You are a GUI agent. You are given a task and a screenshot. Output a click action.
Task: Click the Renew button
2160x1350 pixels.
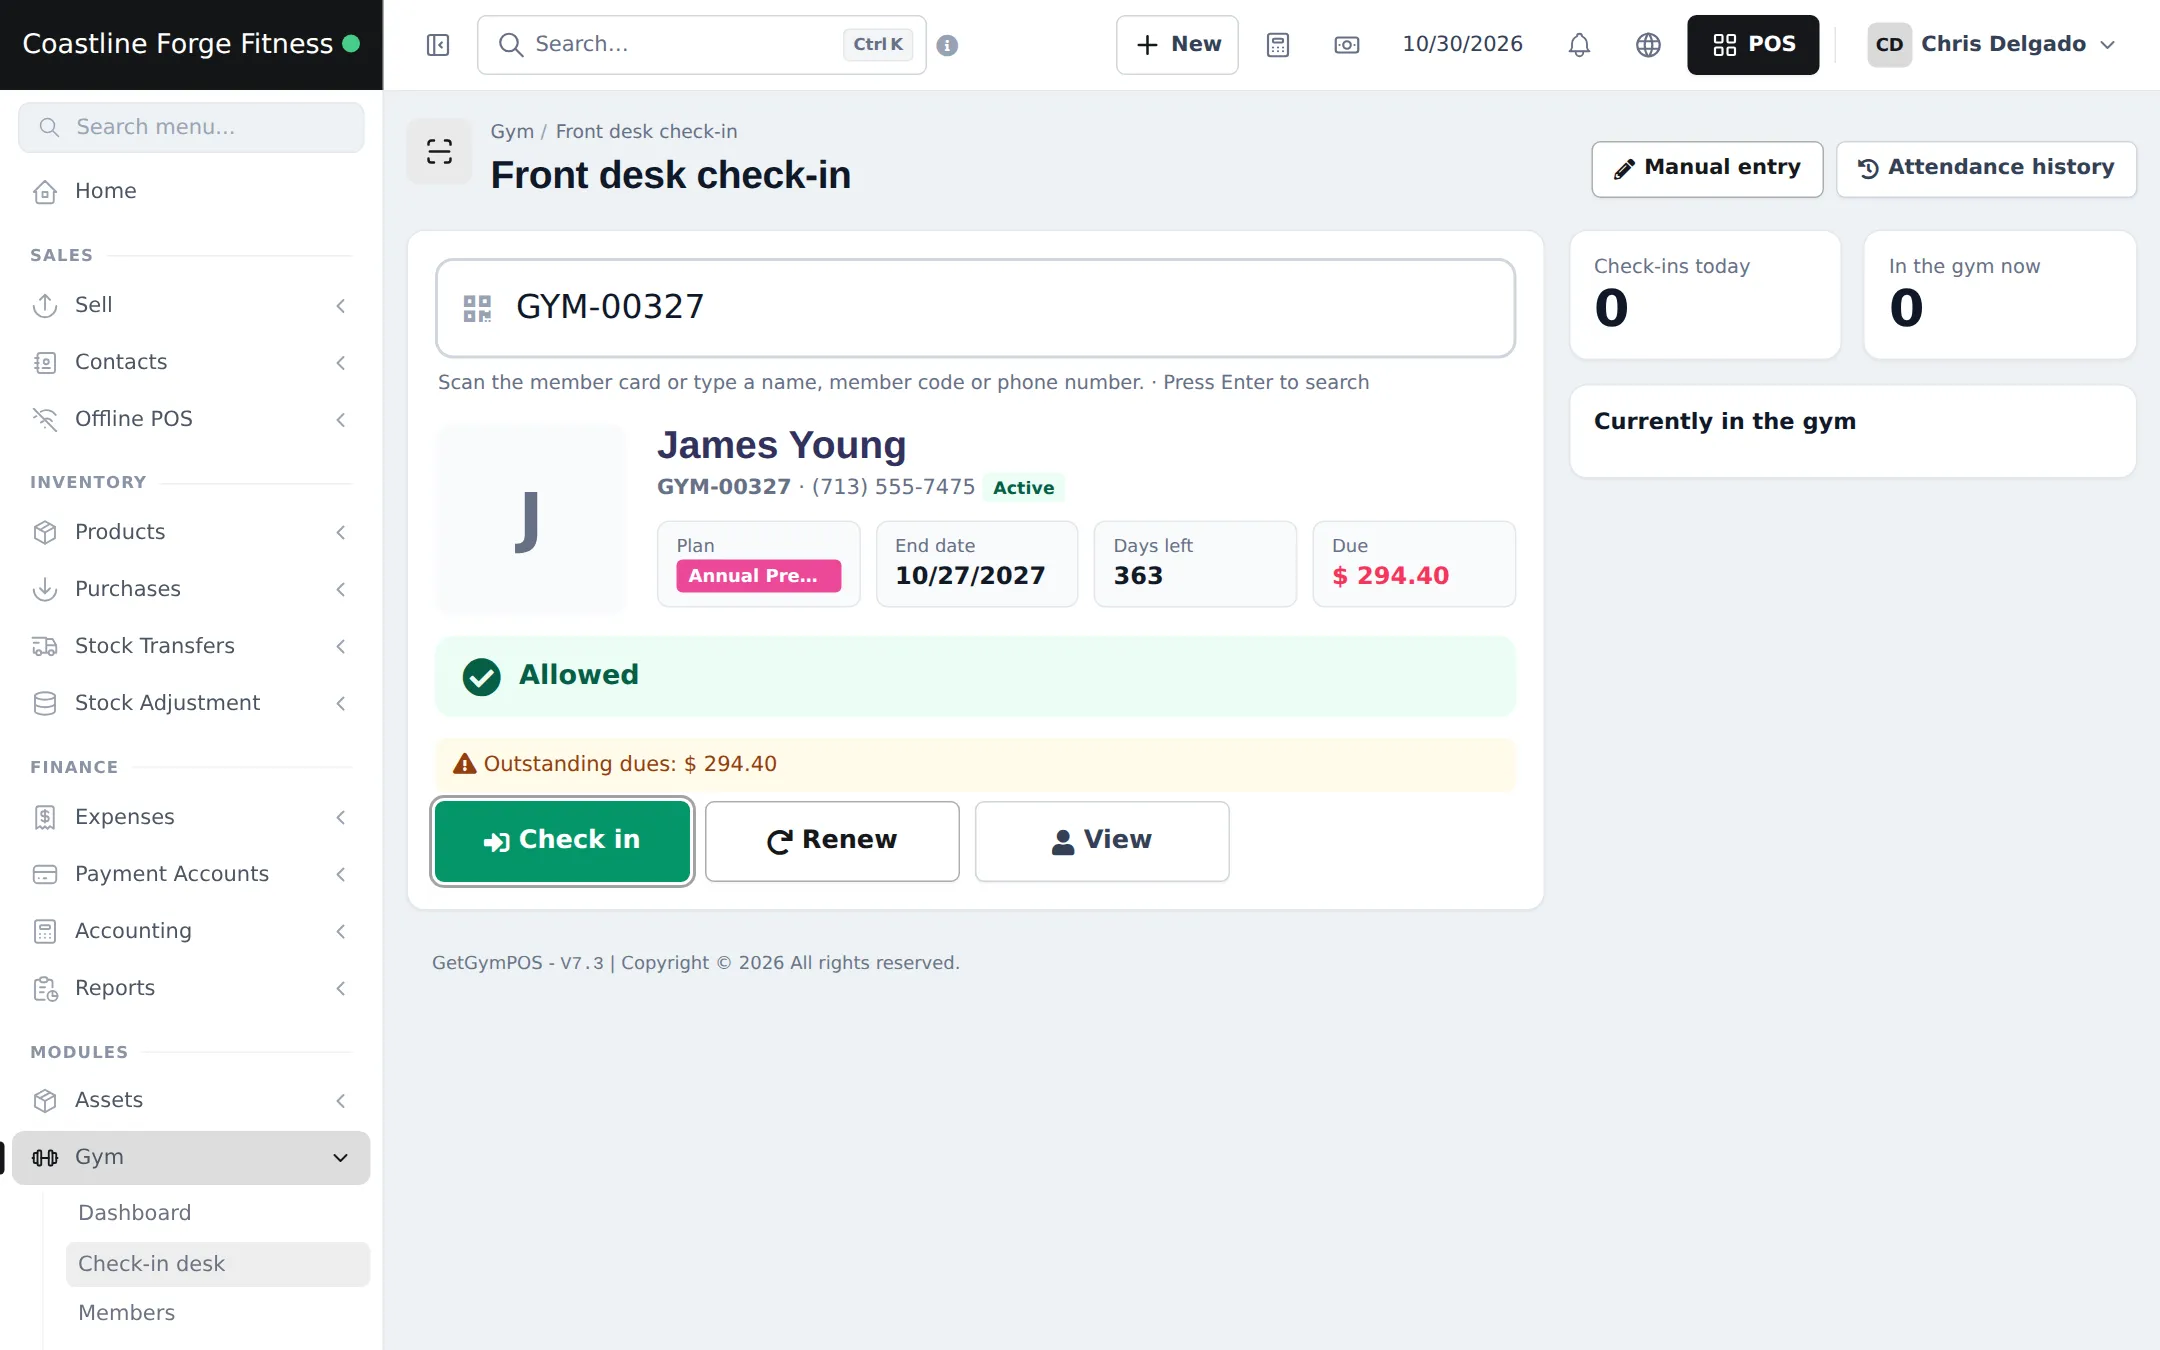[x=832, y=841]
